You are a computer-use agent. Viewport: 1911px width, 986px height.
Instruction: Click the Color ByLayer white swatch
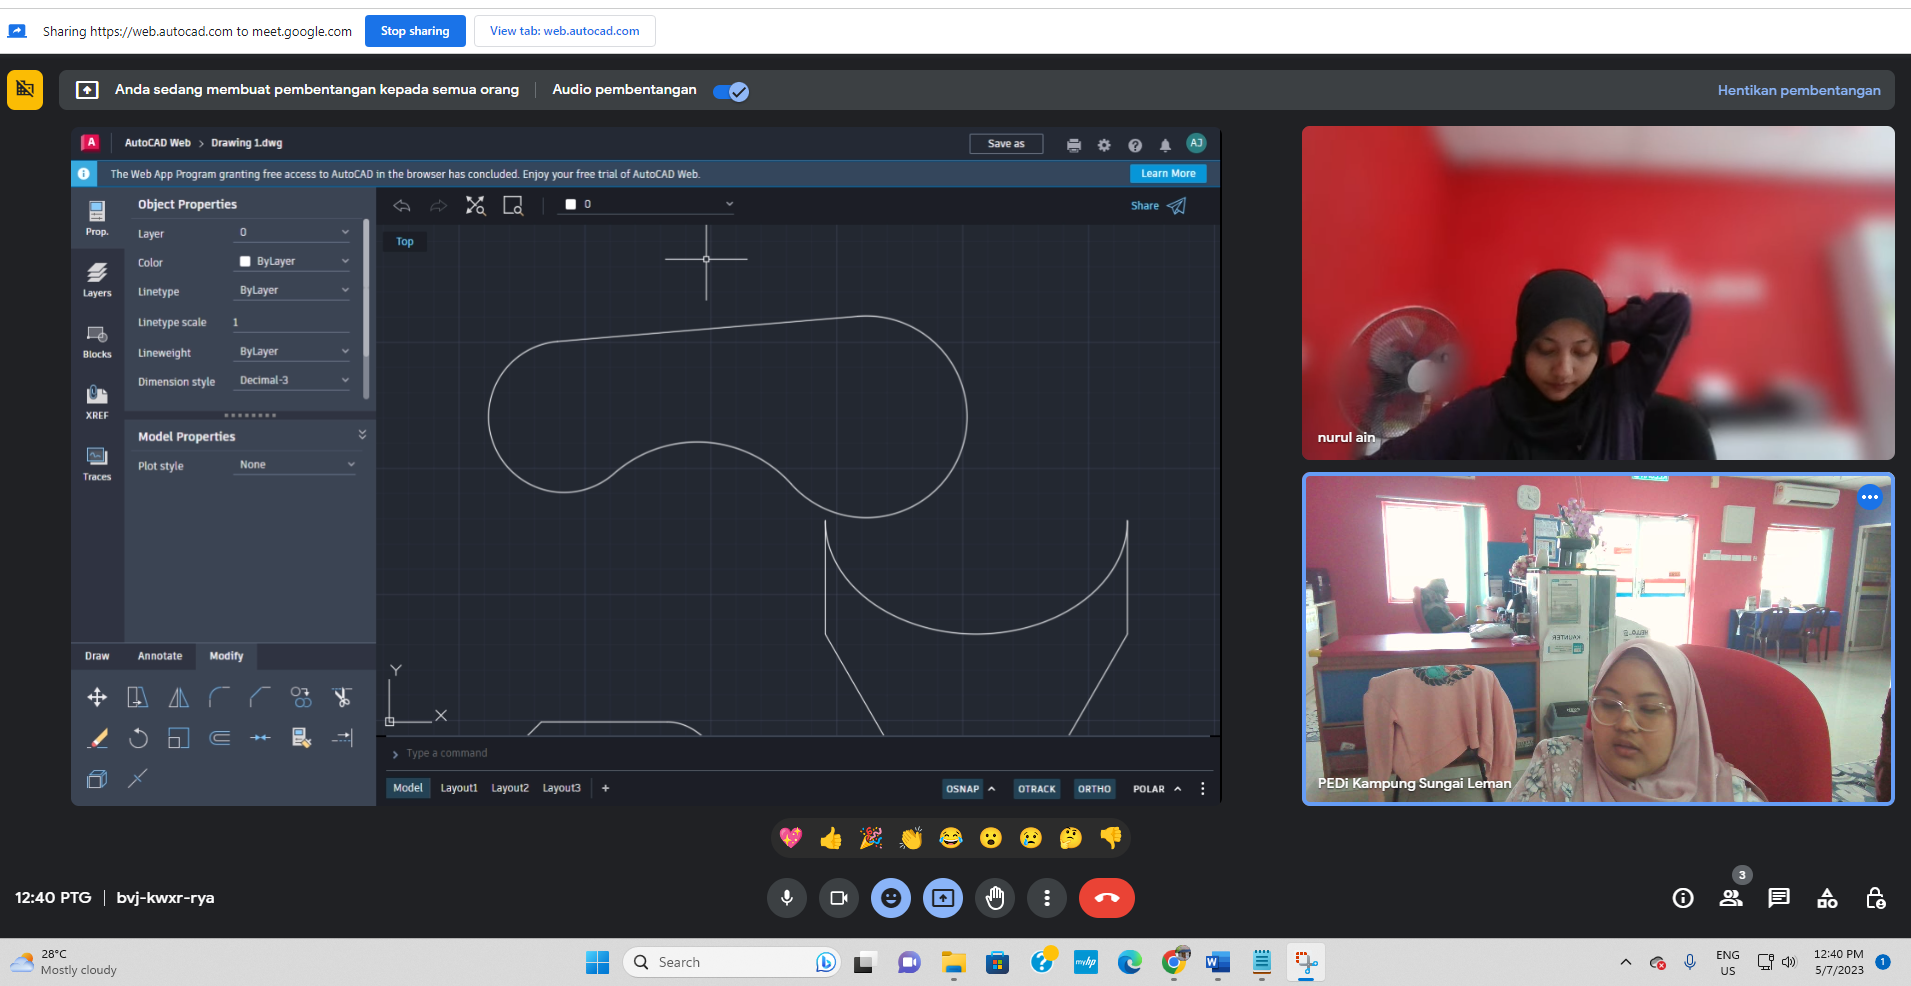click(245, 262)
